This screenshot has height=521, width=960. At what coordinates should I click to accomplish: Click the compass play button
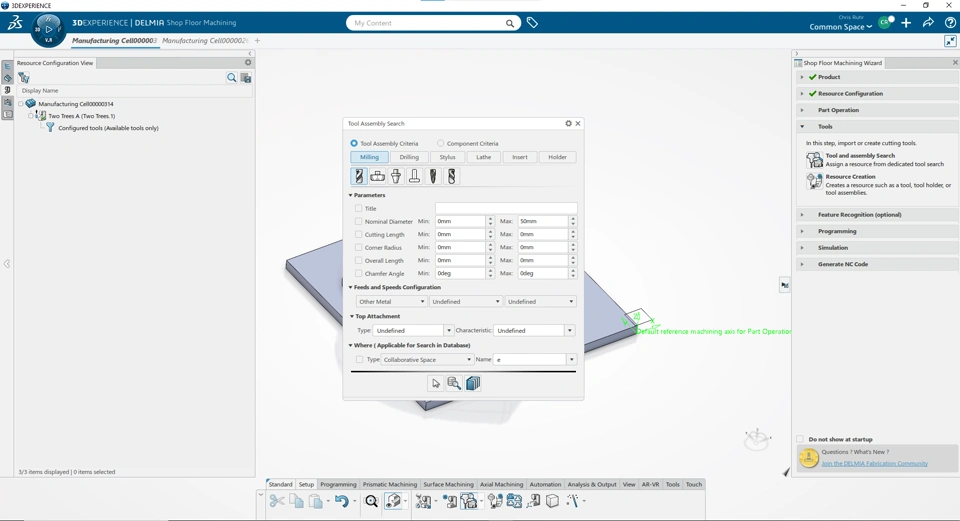coord(49,29)
